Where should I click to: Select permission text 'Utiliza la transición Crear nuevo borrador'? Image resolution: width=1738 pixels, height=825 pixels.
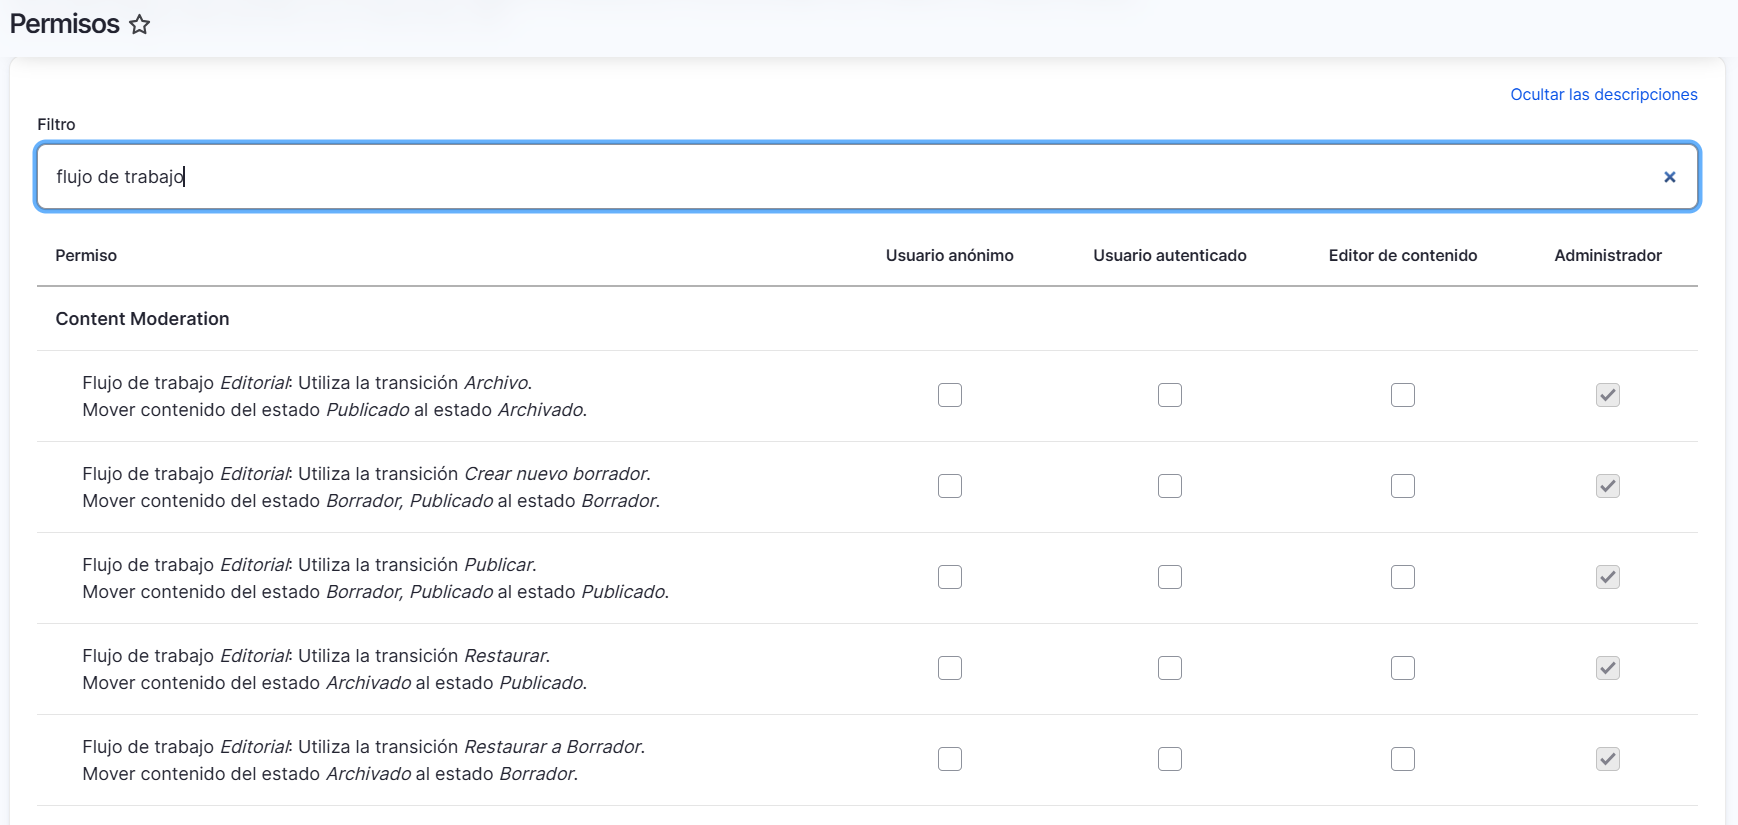pos(474,474)
